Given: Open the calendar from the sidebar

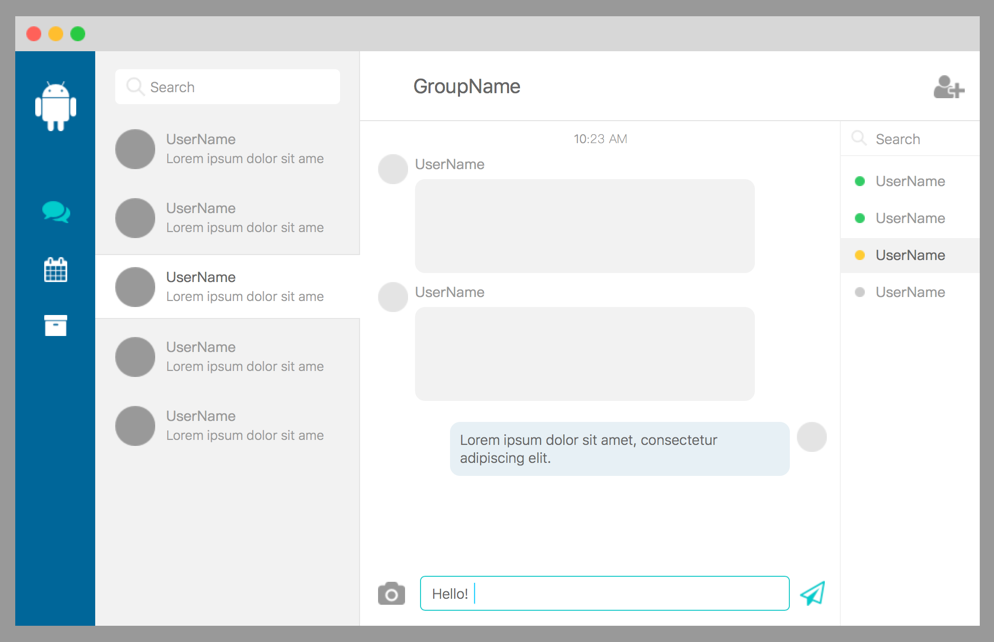Looking at the screenshot, I should pos(56,269).
